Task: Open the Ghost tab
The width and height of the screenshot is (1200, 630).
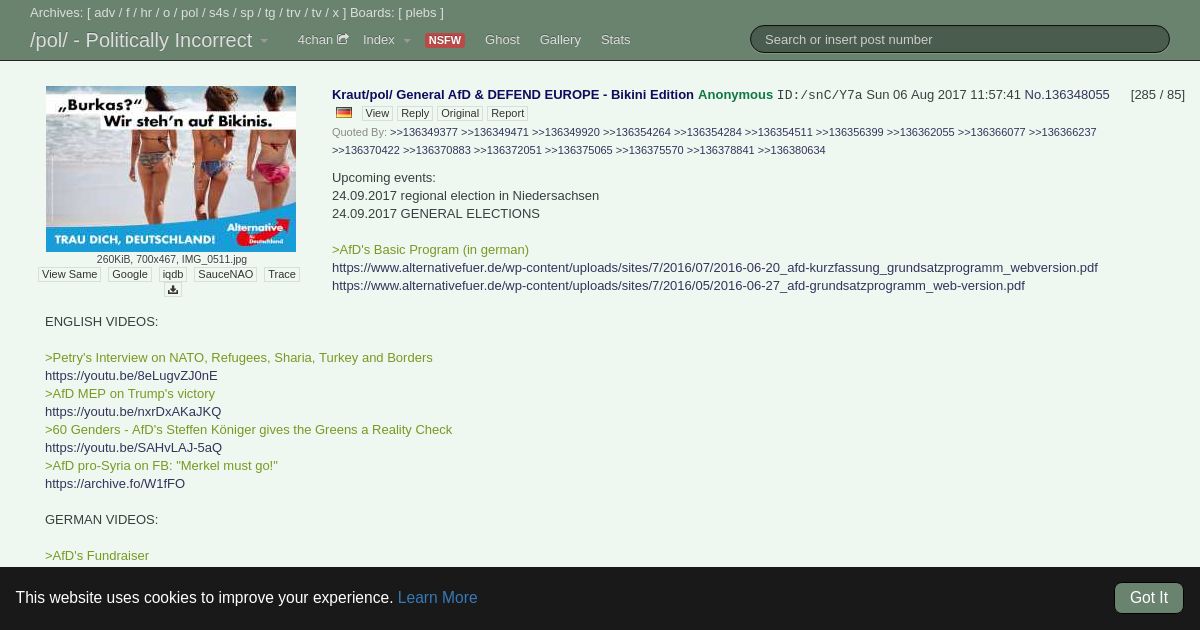Action: [x=502, y=40]
